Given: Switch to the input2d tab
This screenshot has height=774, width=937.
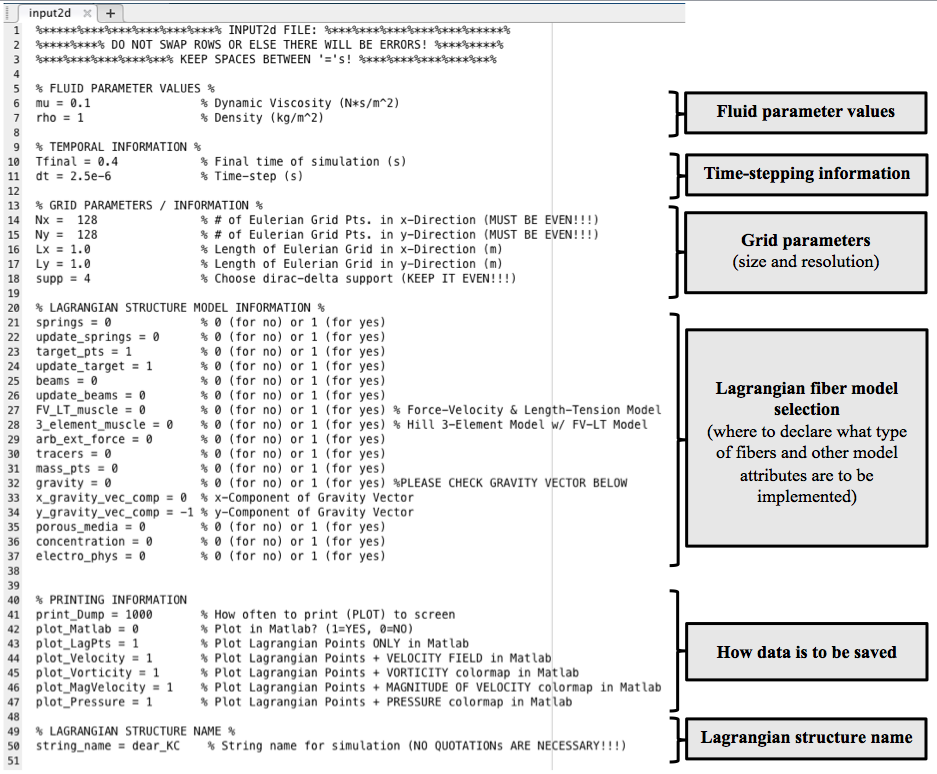Looking at the screenshot, I should pyautogui.click(x=49, y=13).
